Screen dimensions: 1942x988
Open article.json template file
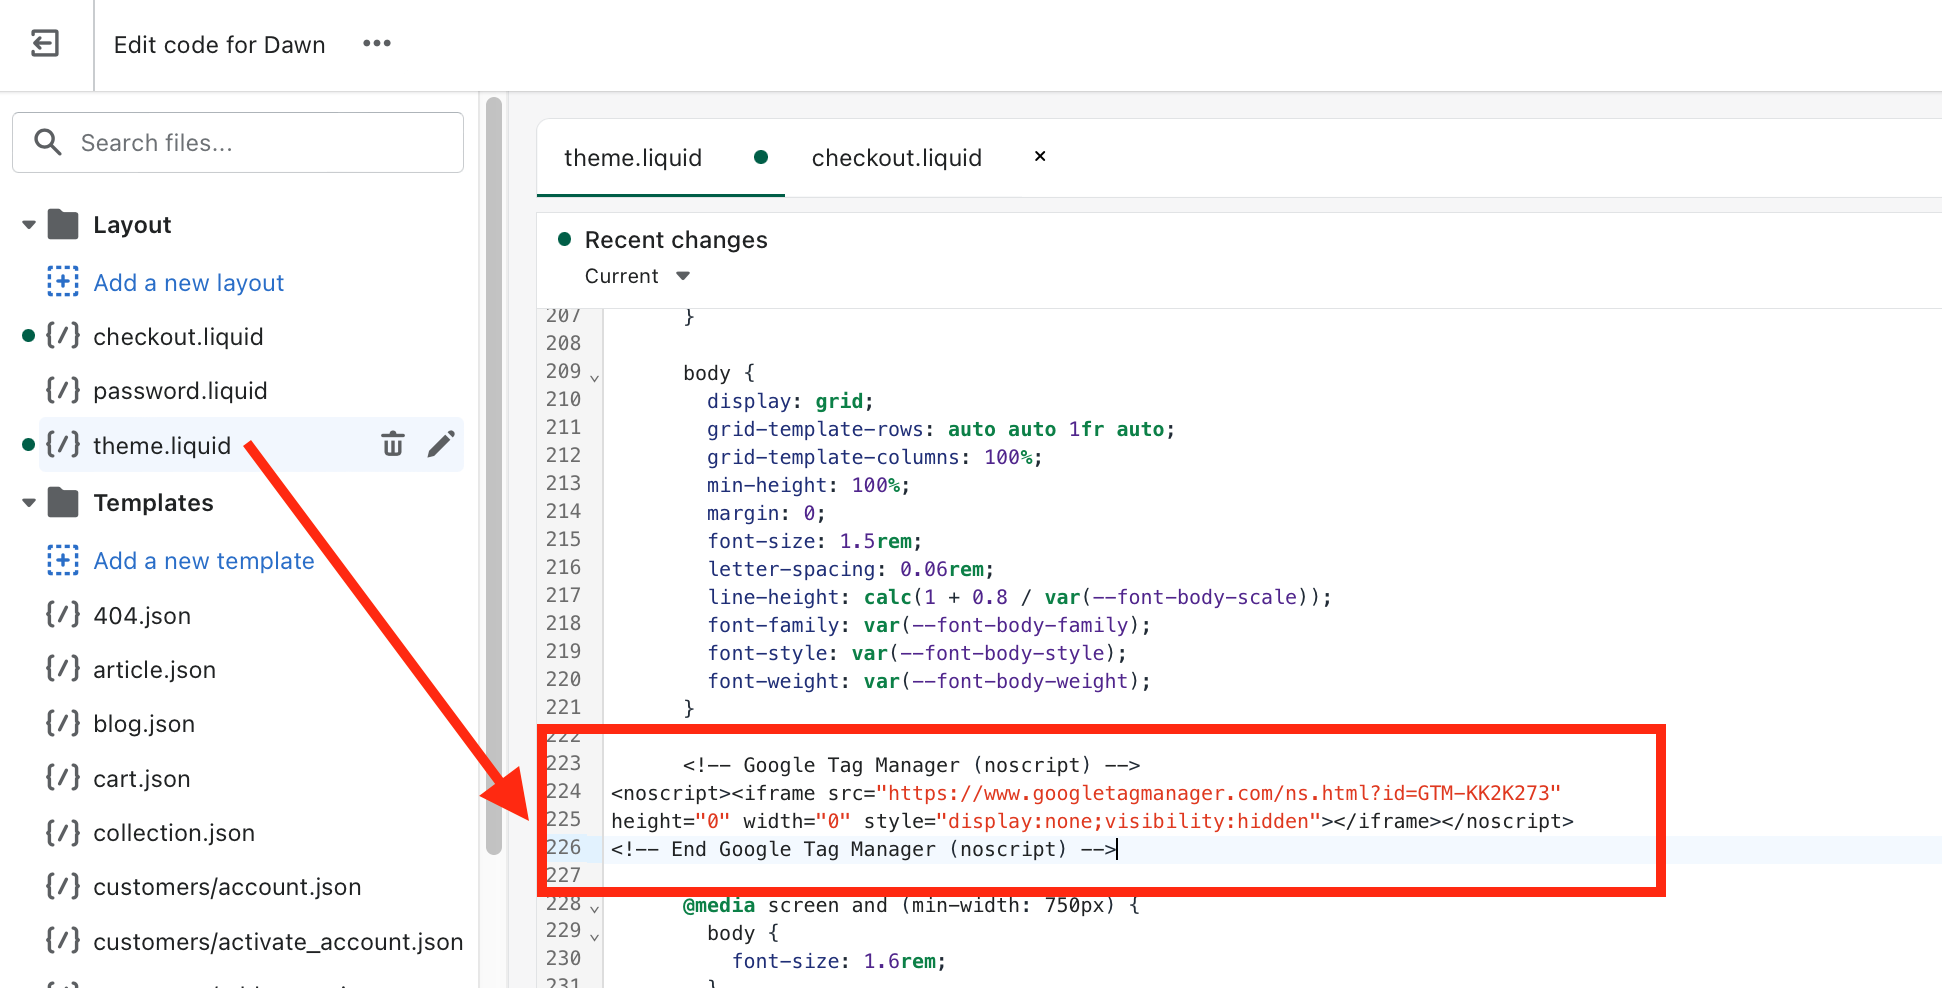coord(155,670)
